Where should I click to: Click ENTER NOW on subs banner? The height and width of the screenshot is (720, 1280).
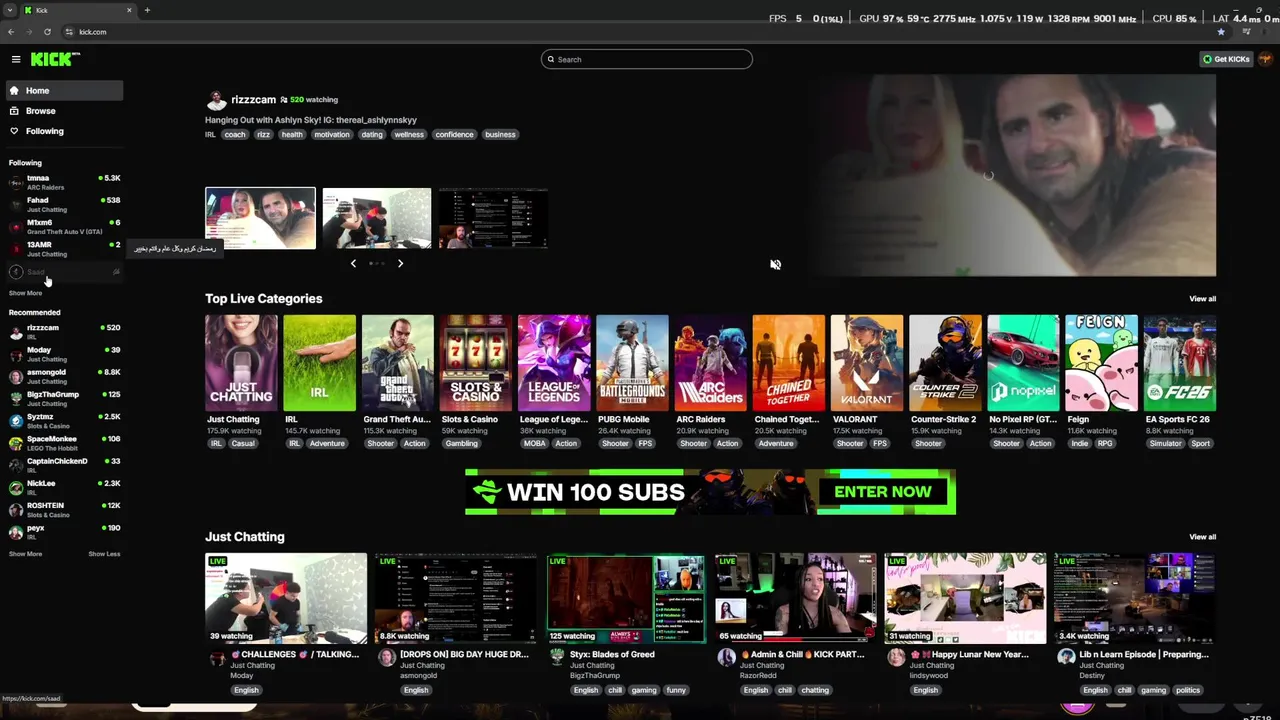coord(882,491)
